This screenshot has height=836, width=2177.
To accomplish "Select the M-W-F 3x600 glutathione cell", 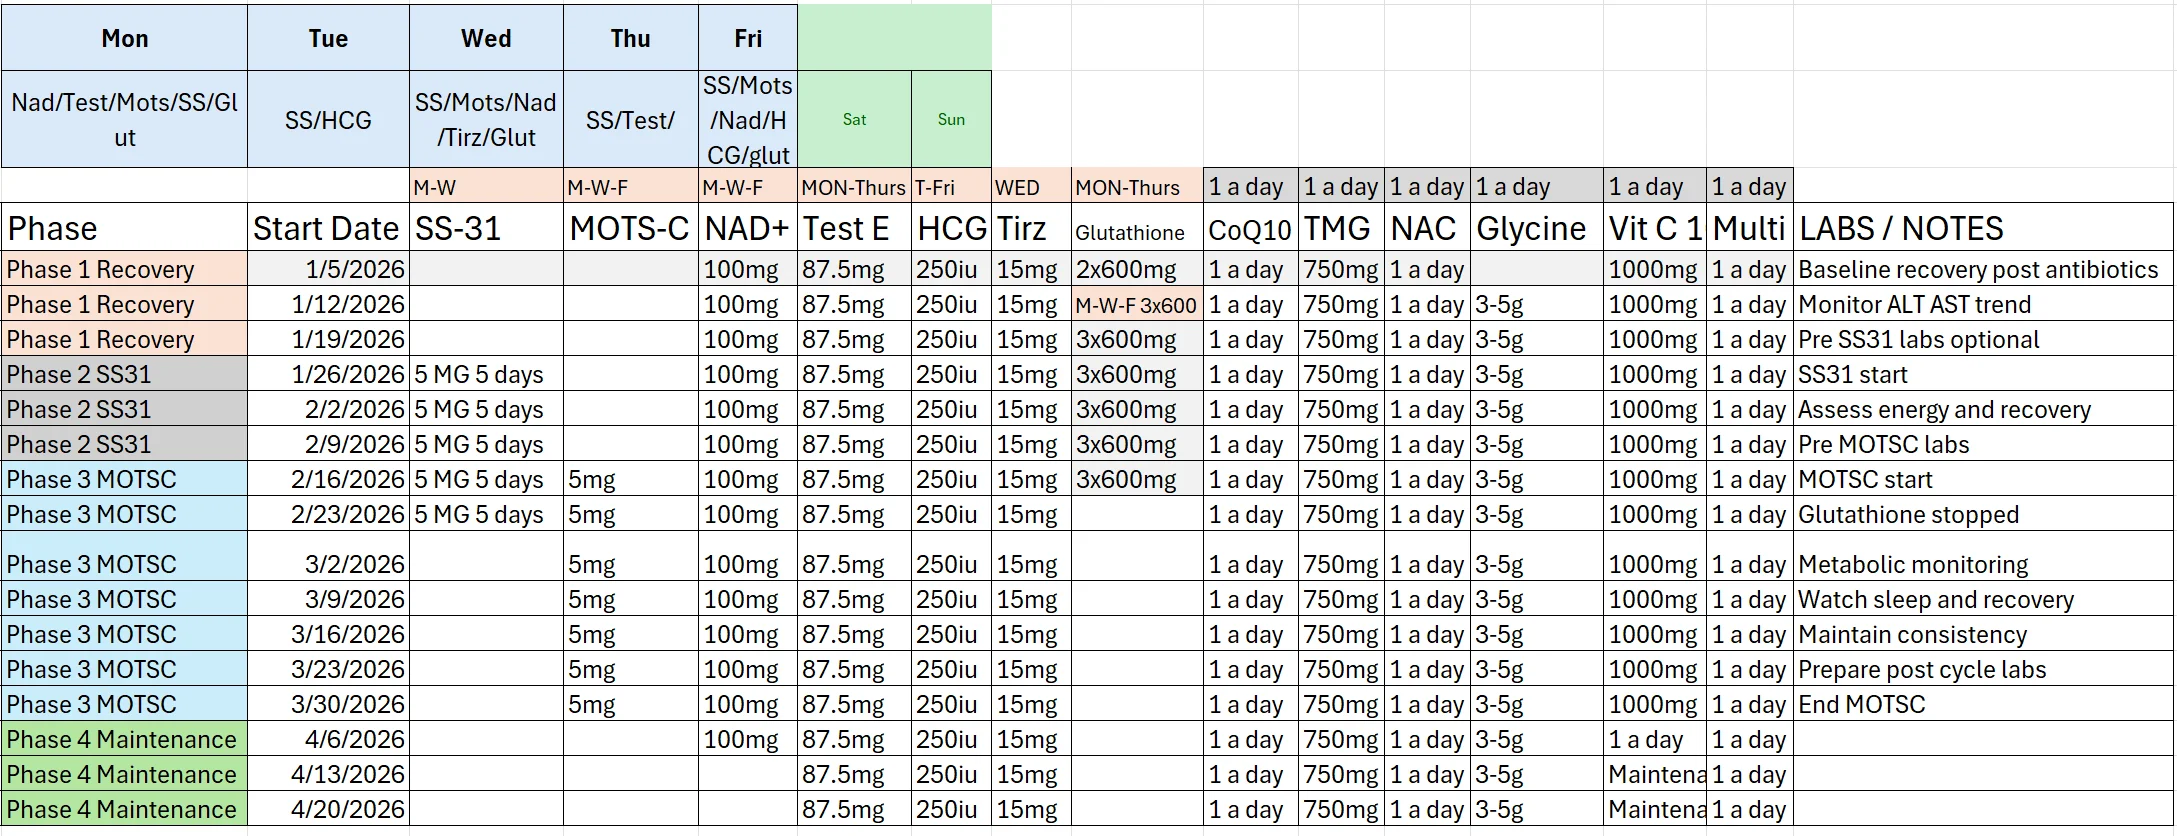I will pyautogui.click(x=1137, y=304).
